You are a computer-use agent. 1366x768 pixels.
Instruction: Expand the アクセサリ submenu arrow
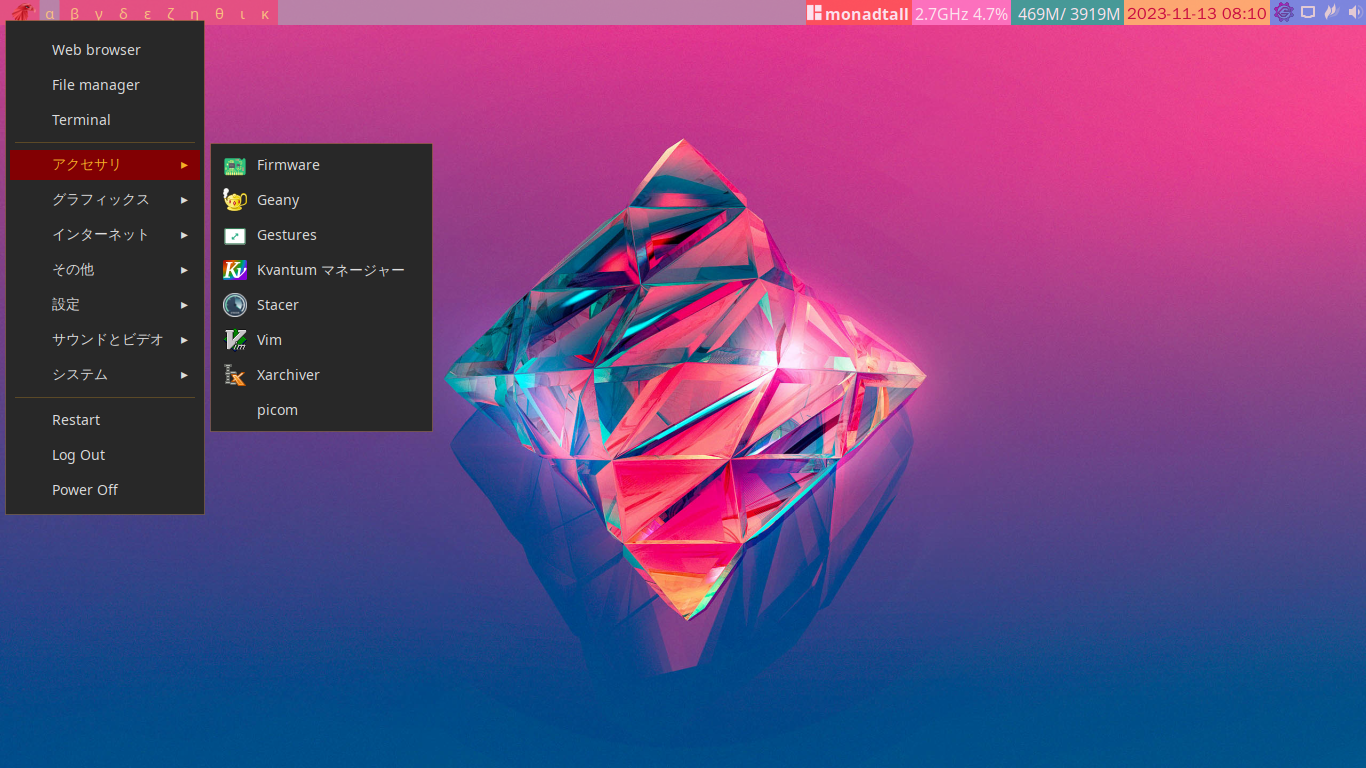point(184,165)
